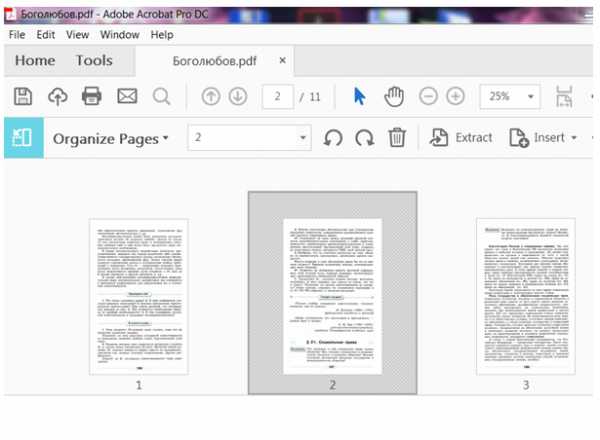The image size is (600, 440).
Task: Open the Edit menu
Action: point(46,35)
